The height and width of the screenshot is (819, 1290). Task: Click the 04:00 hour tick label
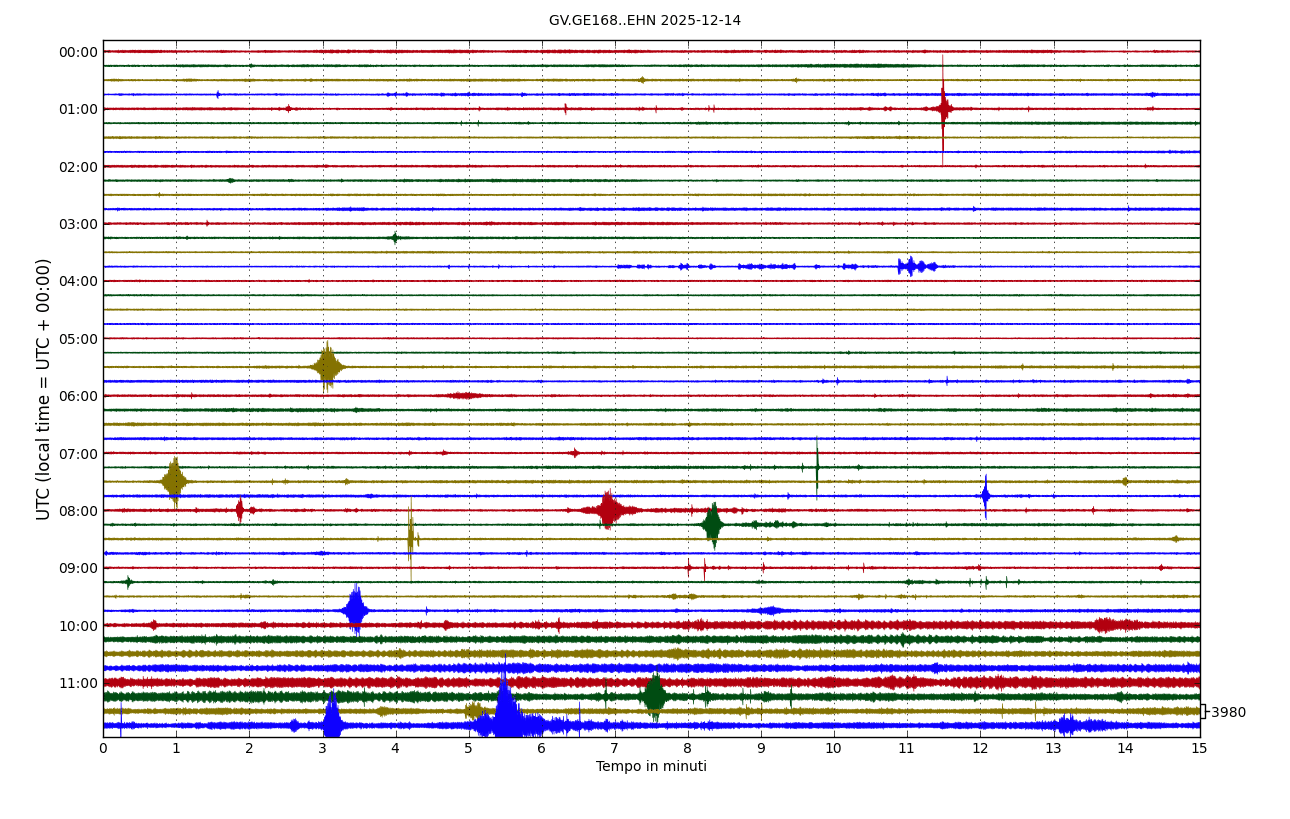click(x=78, y=281)
